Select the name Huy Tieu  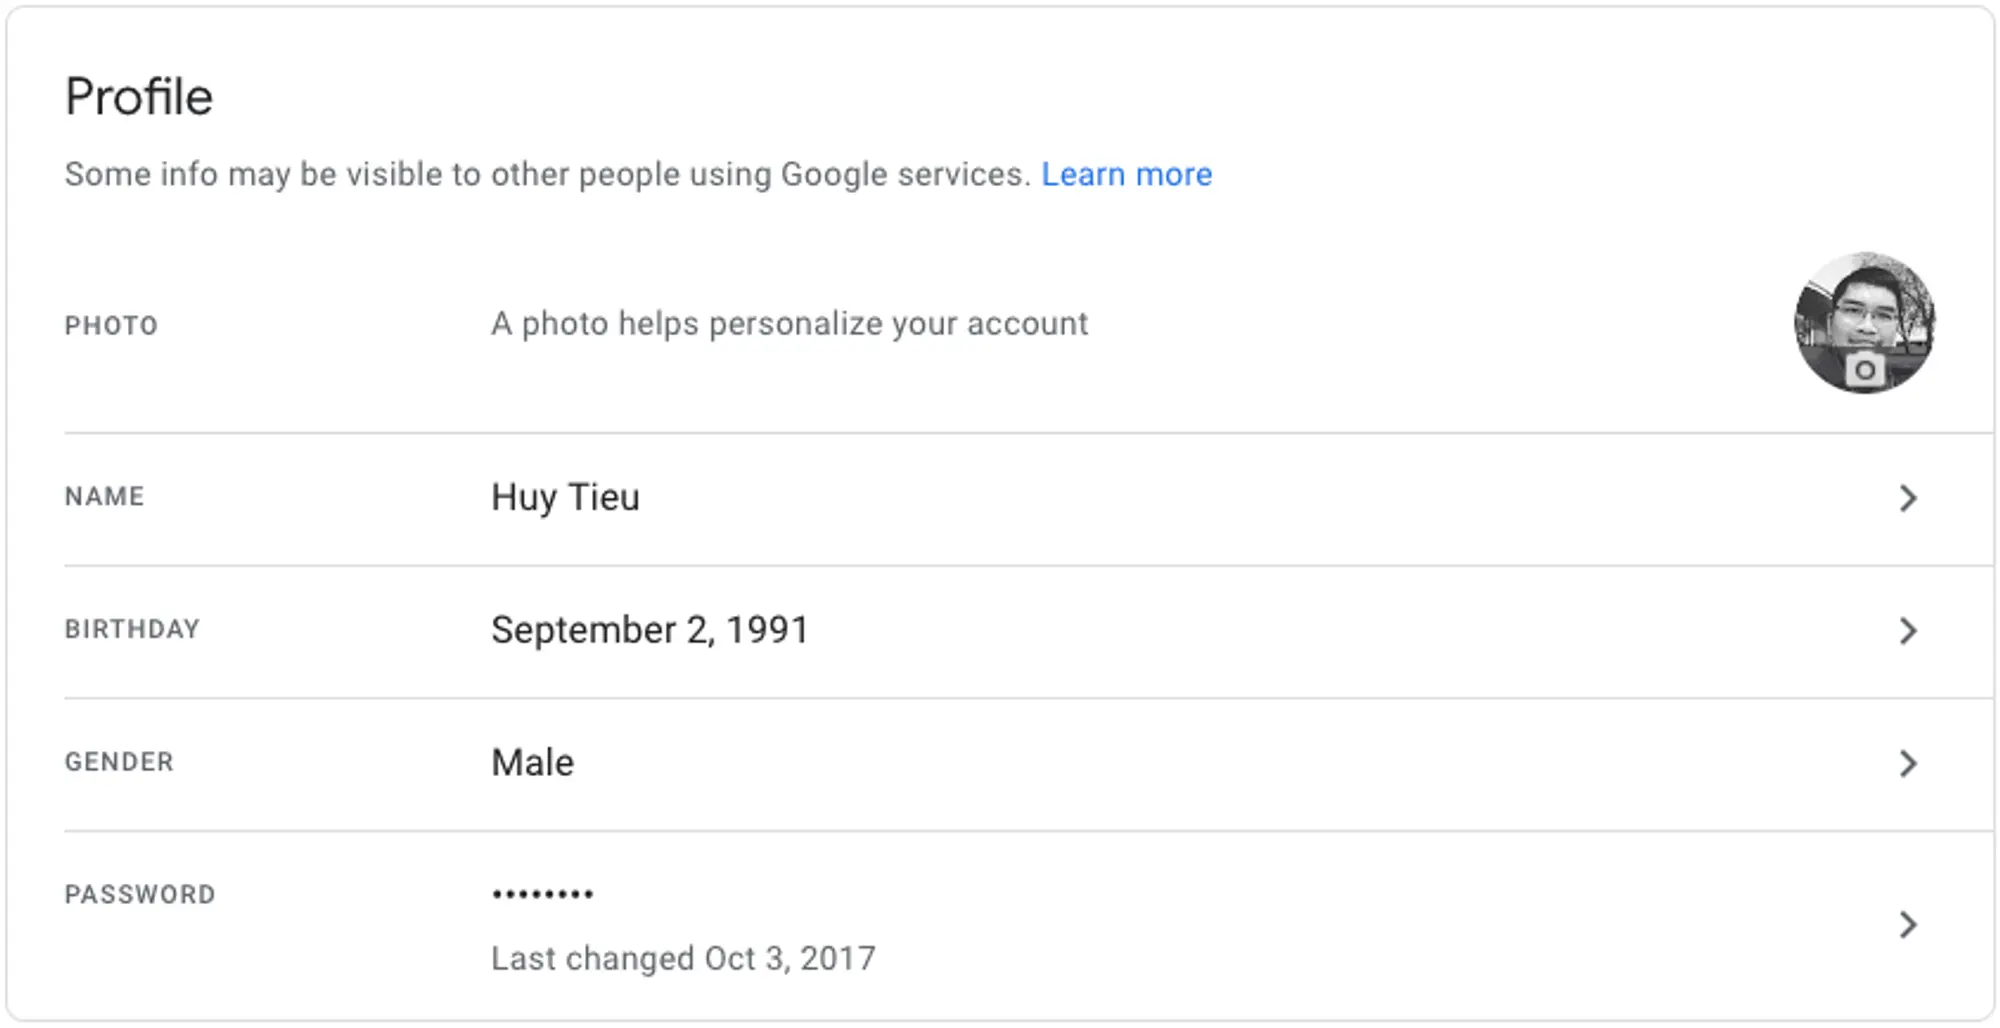point(565,497)
